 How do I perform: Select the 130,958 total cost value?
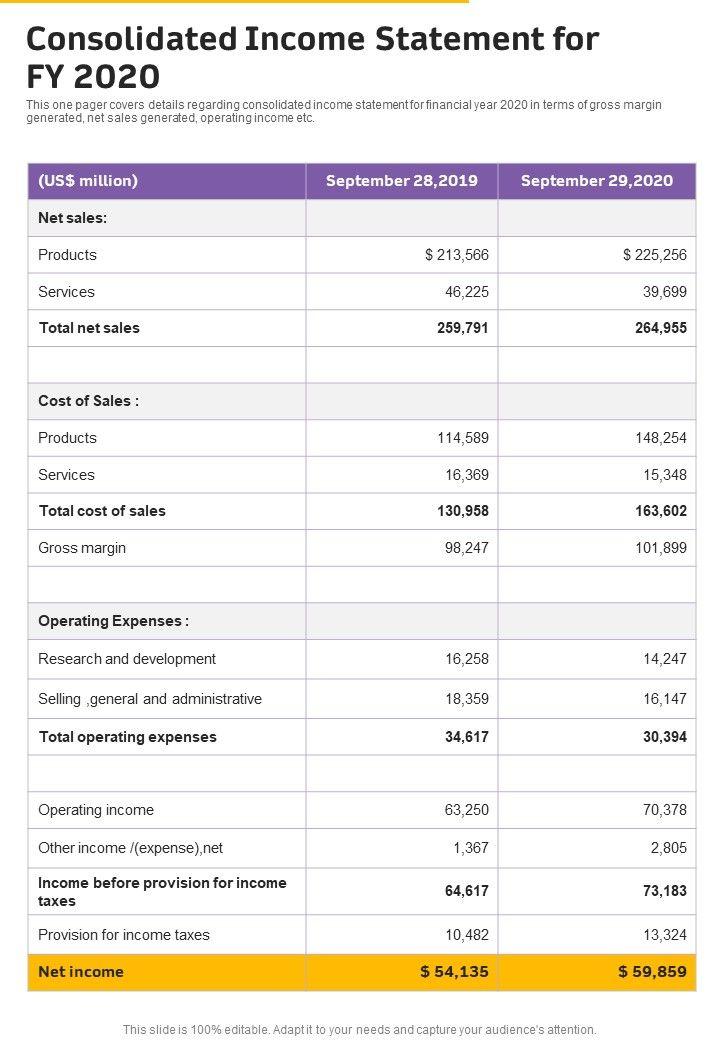click(x=463, y=511)
